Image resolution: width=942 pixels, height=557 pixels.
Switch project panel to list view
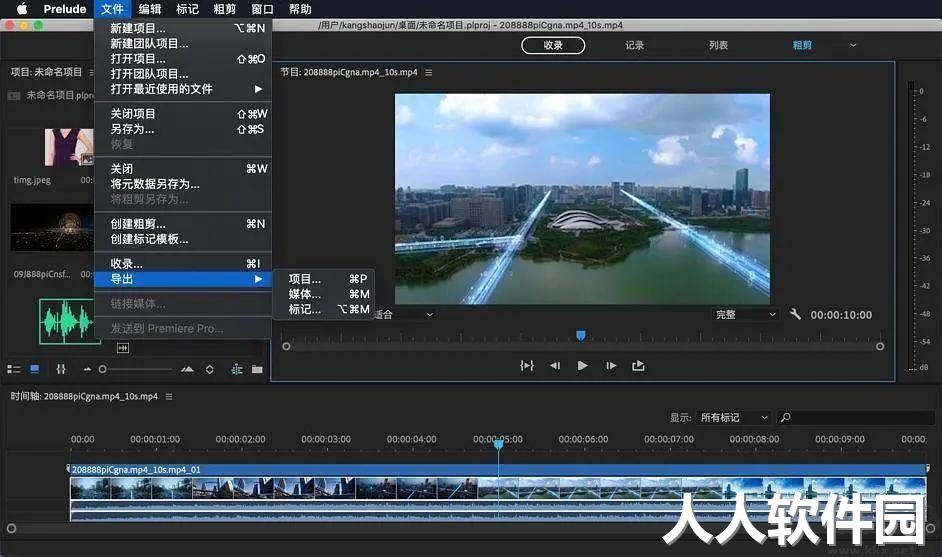13,369
